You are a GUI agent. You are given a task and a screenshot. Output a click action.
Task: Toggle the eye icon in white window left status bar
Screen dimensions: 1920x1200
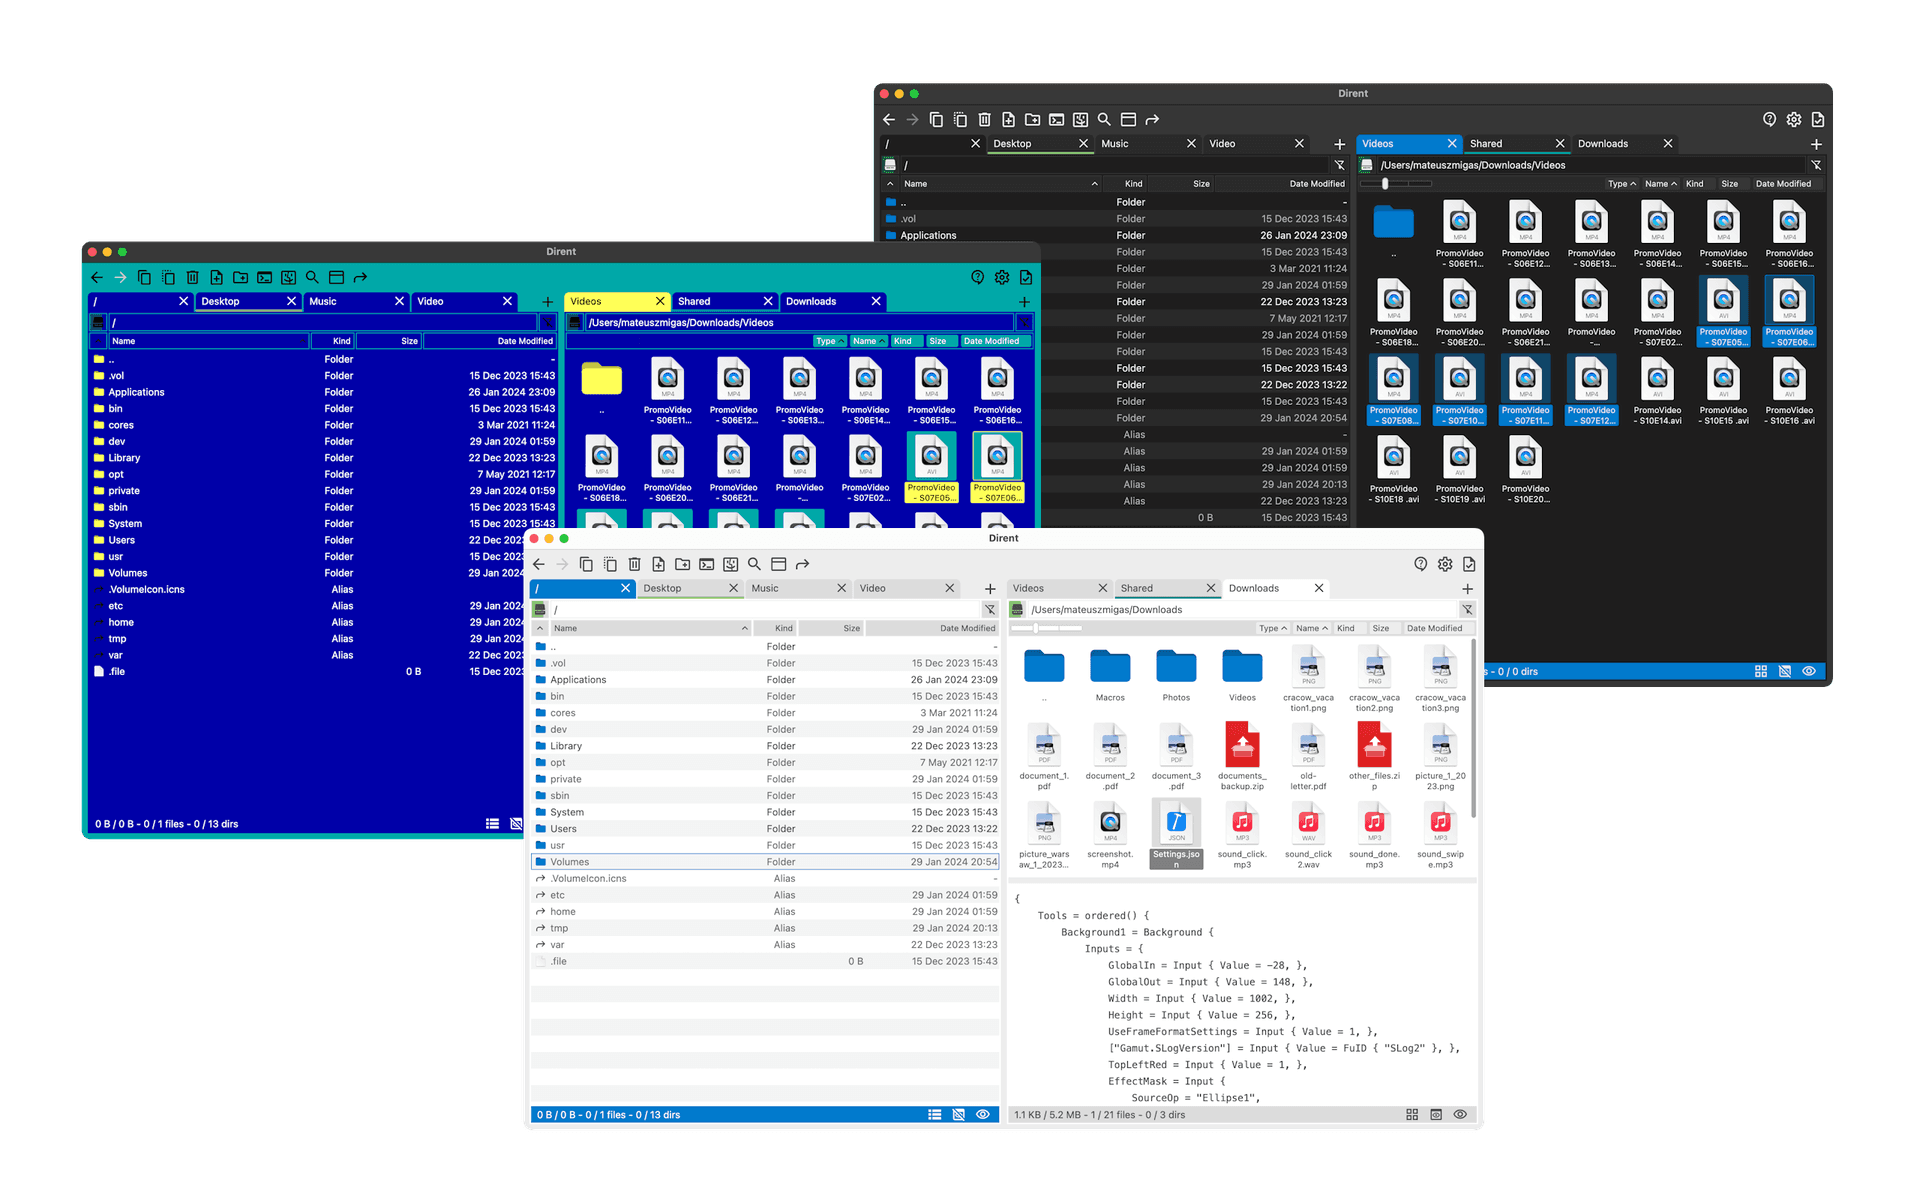(x=983, y=1115)
